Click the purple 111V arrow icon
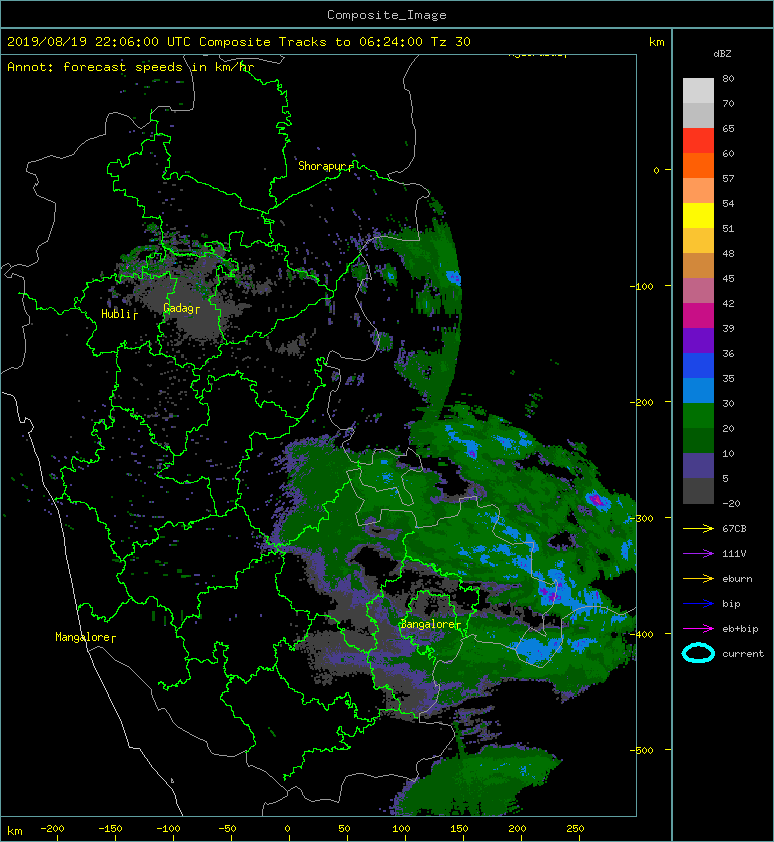774x842 pixels. [698, 554]
